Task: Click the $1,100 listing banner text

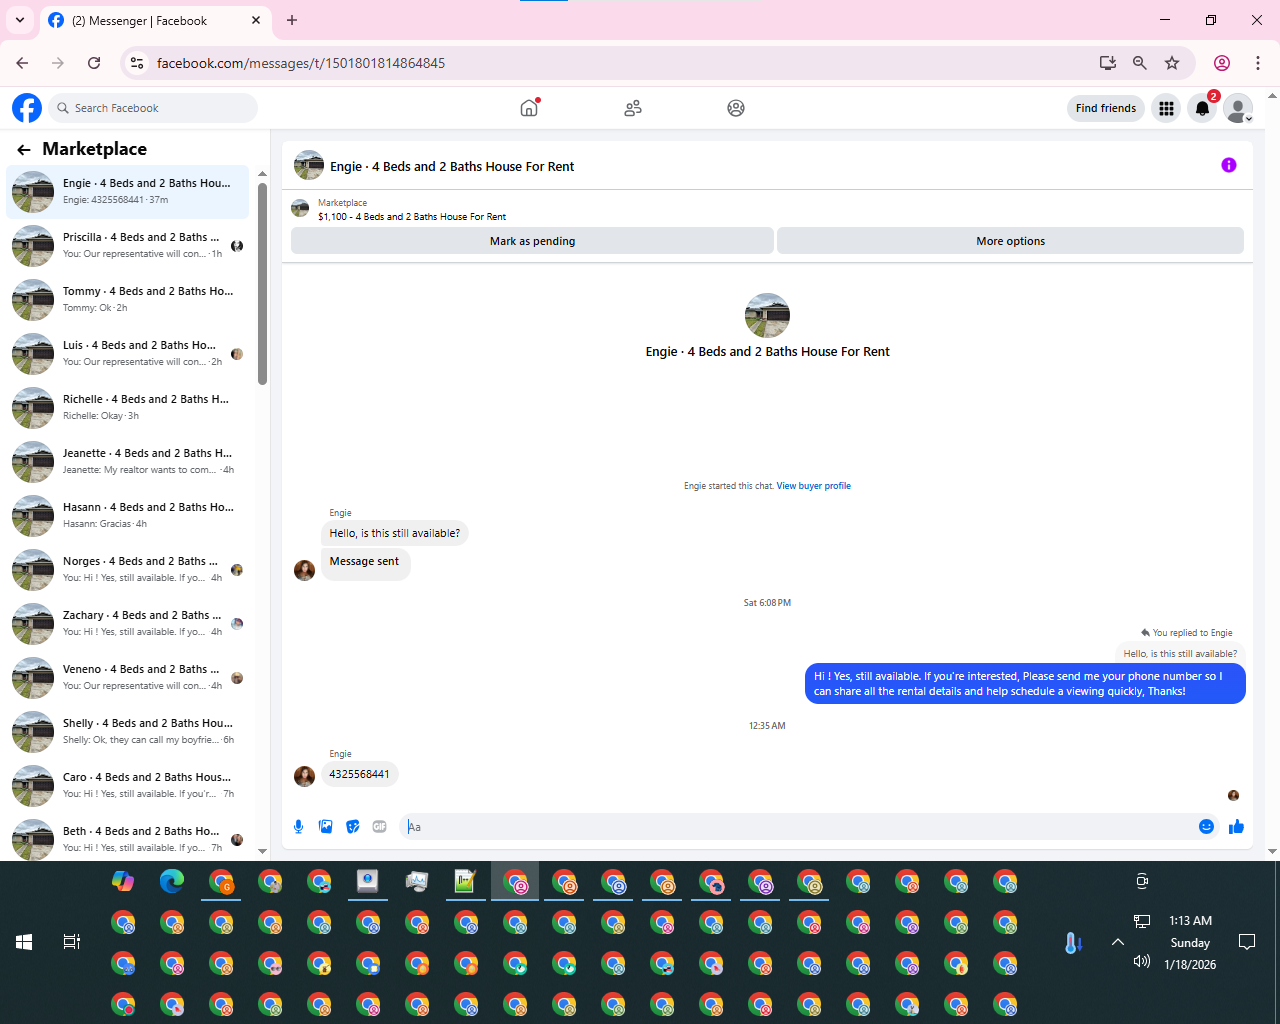Action: click(x=412, y=216)
